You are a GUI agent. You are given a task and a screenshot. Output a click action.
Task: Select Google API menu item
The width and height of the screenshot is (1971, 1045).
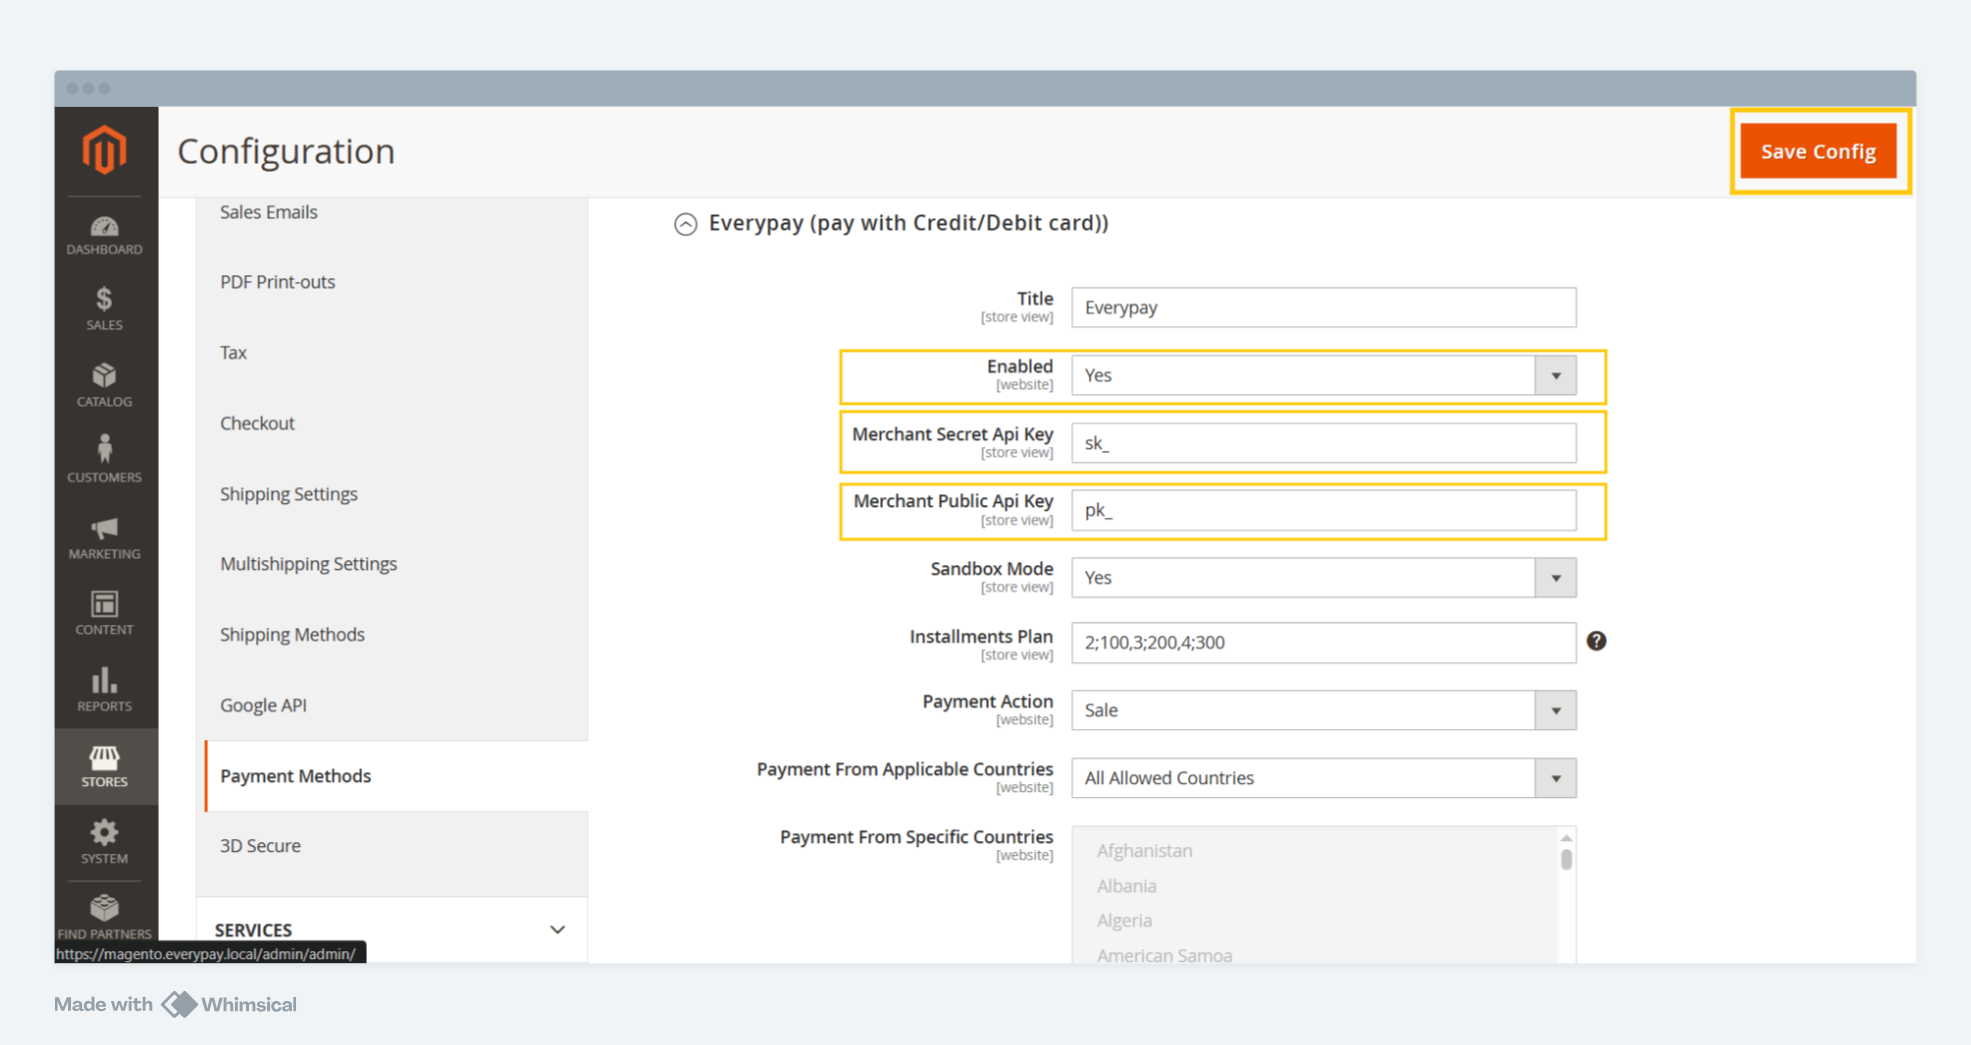pyautogui.click(x=263, y=705)
